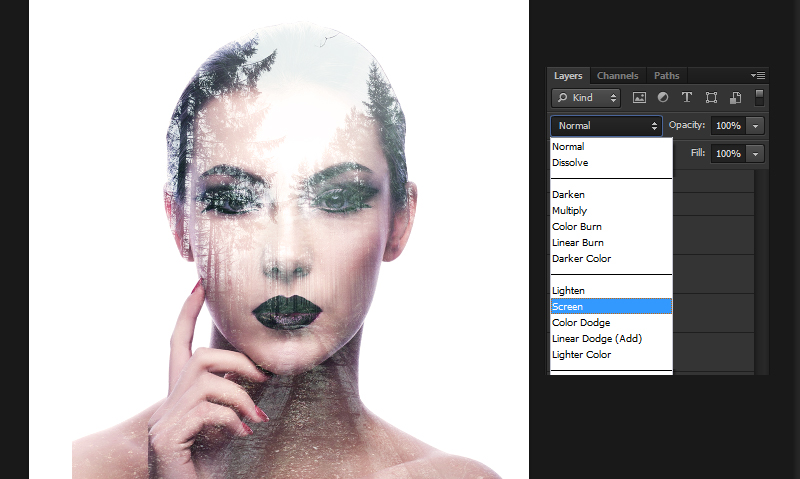Click the Fill percentage field
The image size is (800, 479).
727,154
